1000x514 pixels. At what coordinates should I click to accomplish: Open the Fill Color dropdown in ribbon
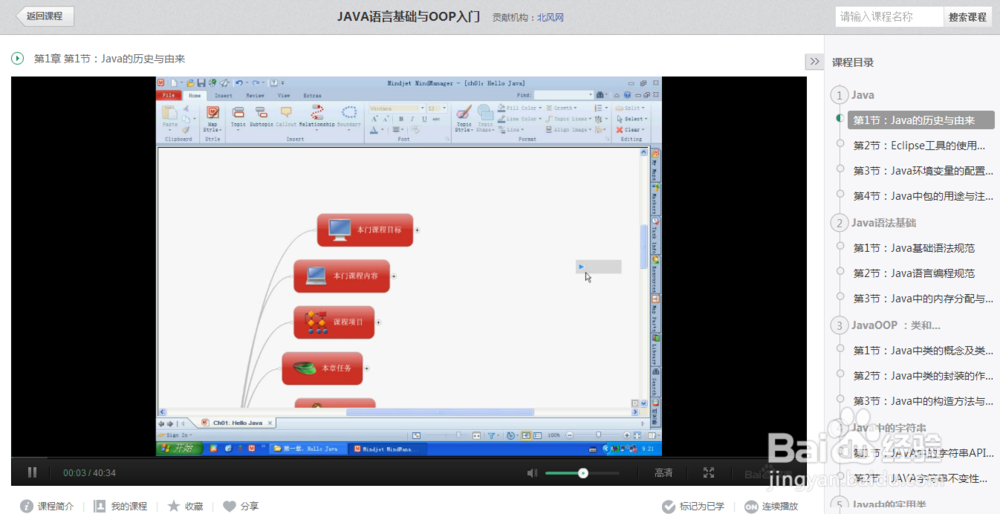[x=520, y=108]
